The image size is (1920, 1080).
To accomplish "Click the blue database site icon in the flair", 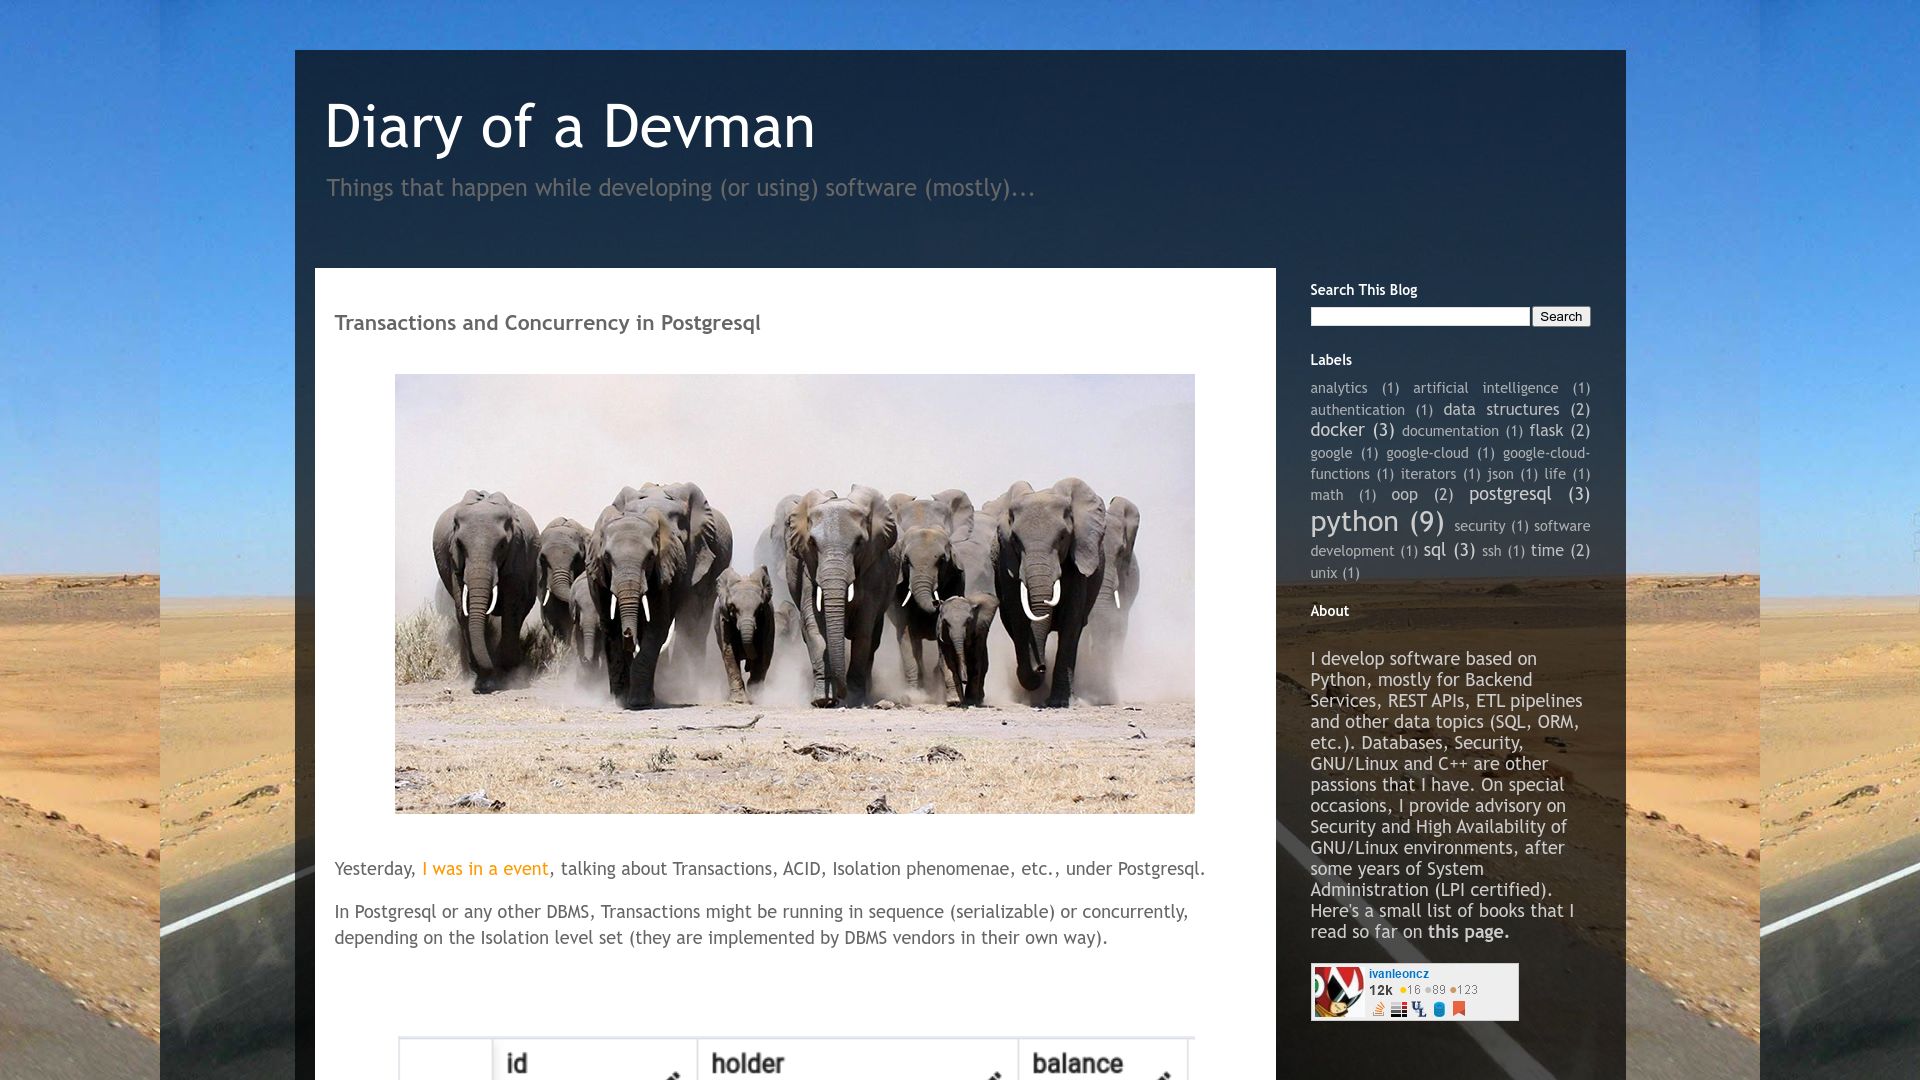I will [1439, 1009].
